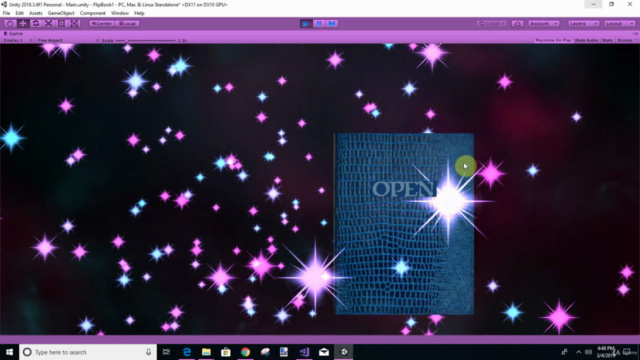
Task: Open the File menu
Action: coord(6,13)
